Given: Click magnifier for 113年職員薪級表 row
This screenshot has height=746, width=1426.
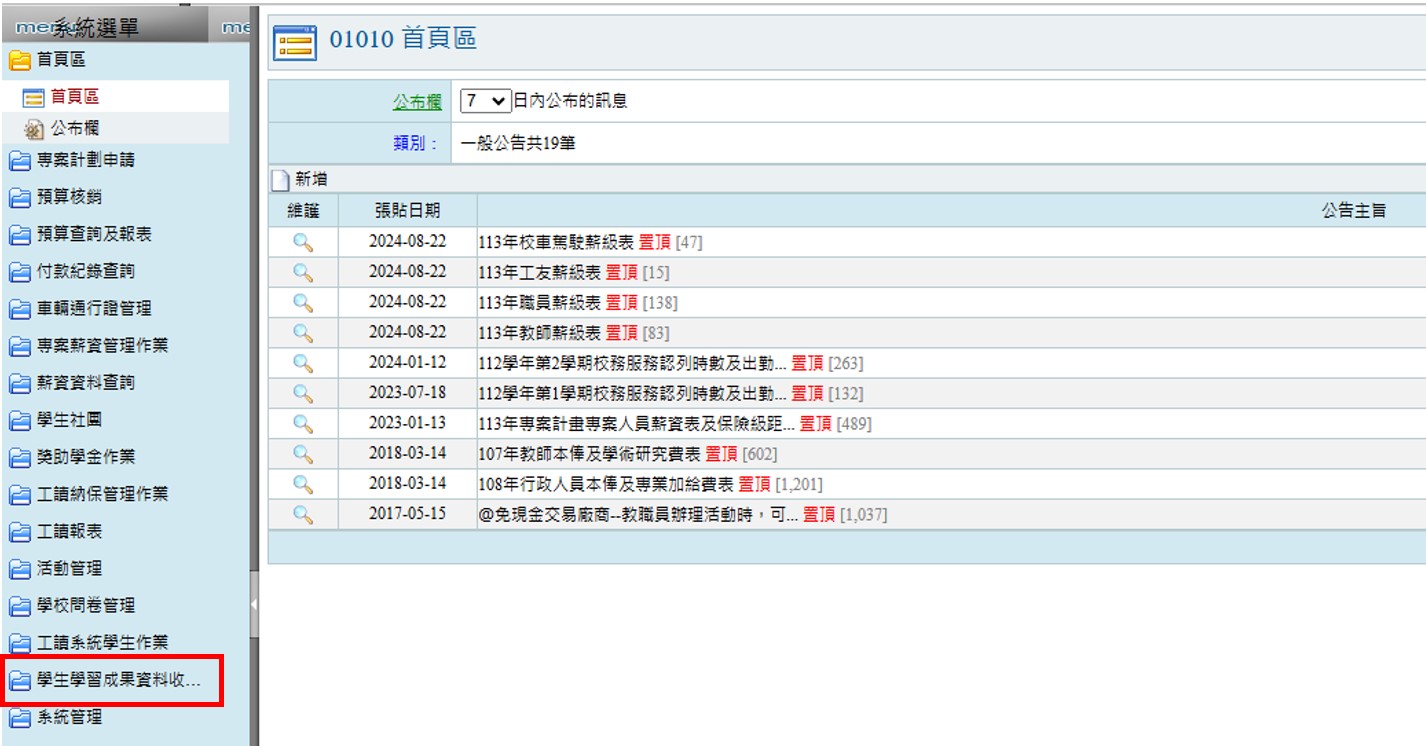Looking at the screenshot, I should coord(303,303).
